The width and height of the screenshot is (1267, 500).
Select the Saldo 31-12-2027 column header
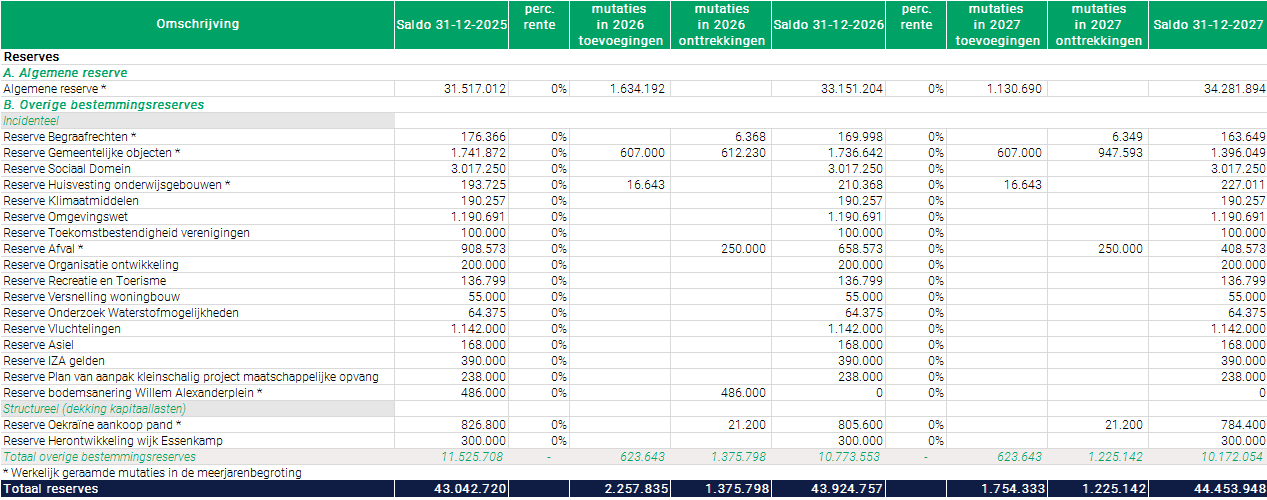[x=1208, y=24]
